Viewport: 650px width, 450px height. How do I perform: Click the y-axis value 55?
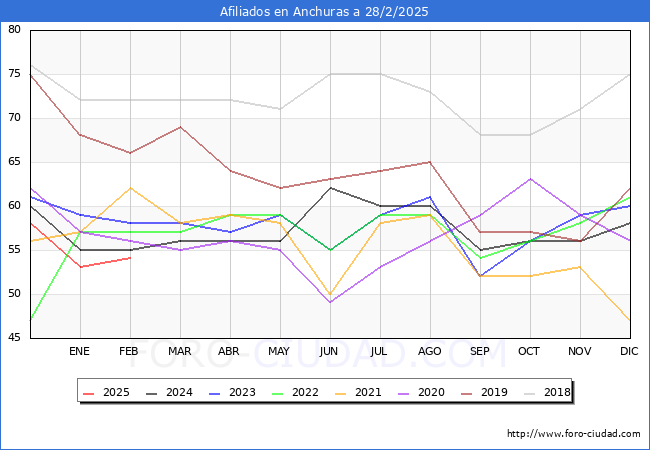click(14, 249)
